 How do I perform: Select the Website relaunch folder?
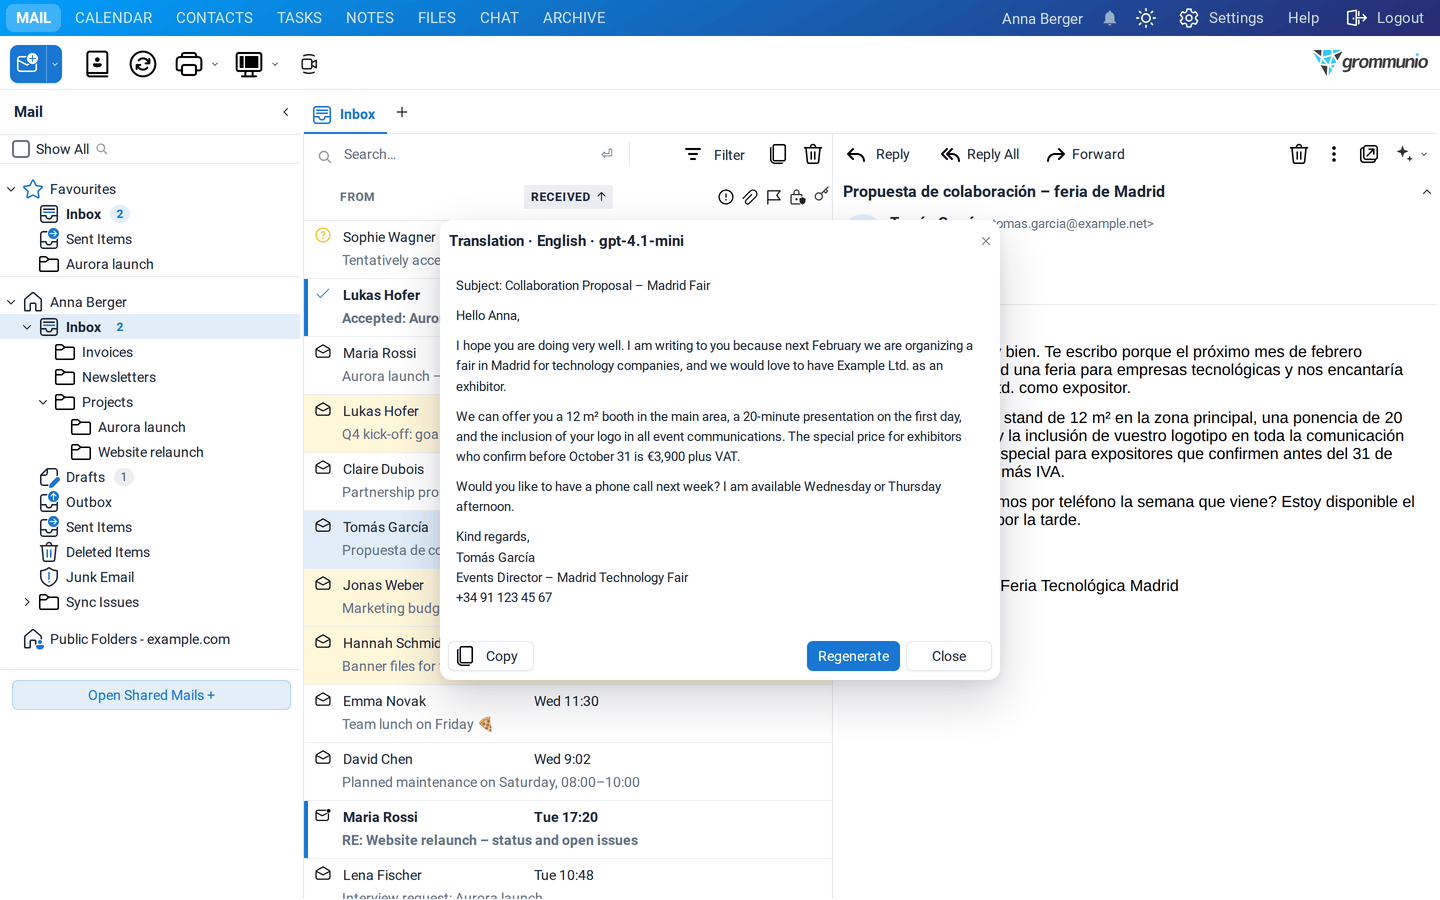151,452
